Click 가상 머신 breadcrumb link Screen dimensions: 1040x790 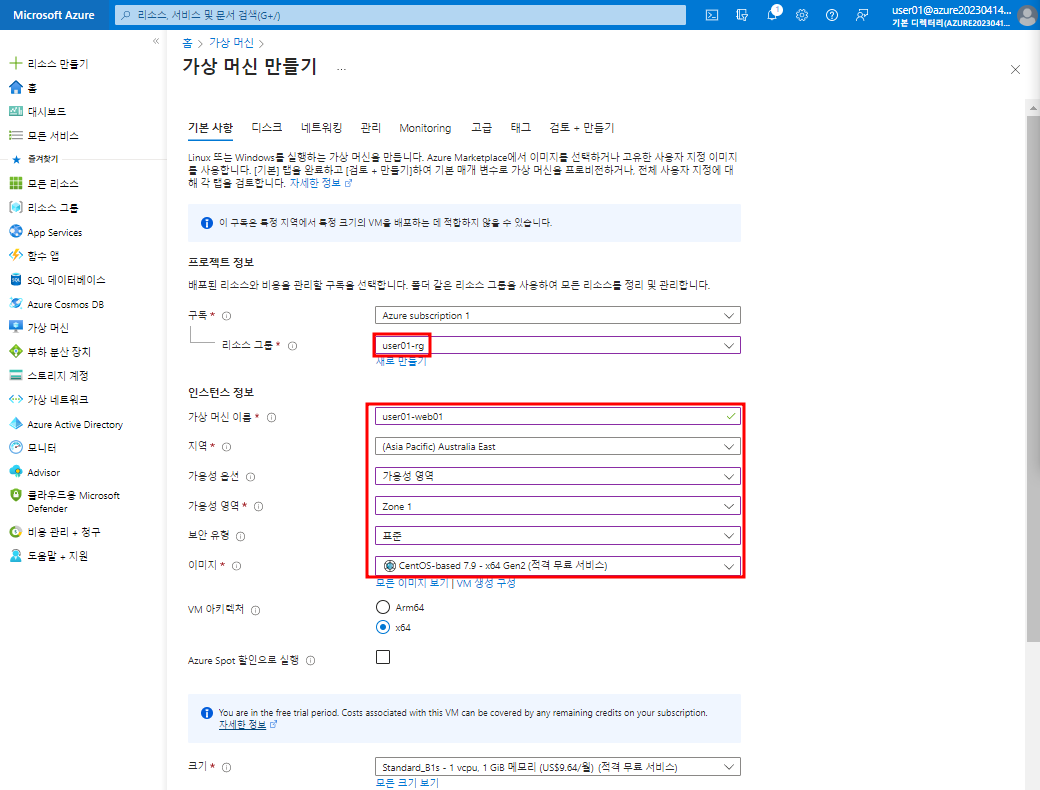[231, 42]
